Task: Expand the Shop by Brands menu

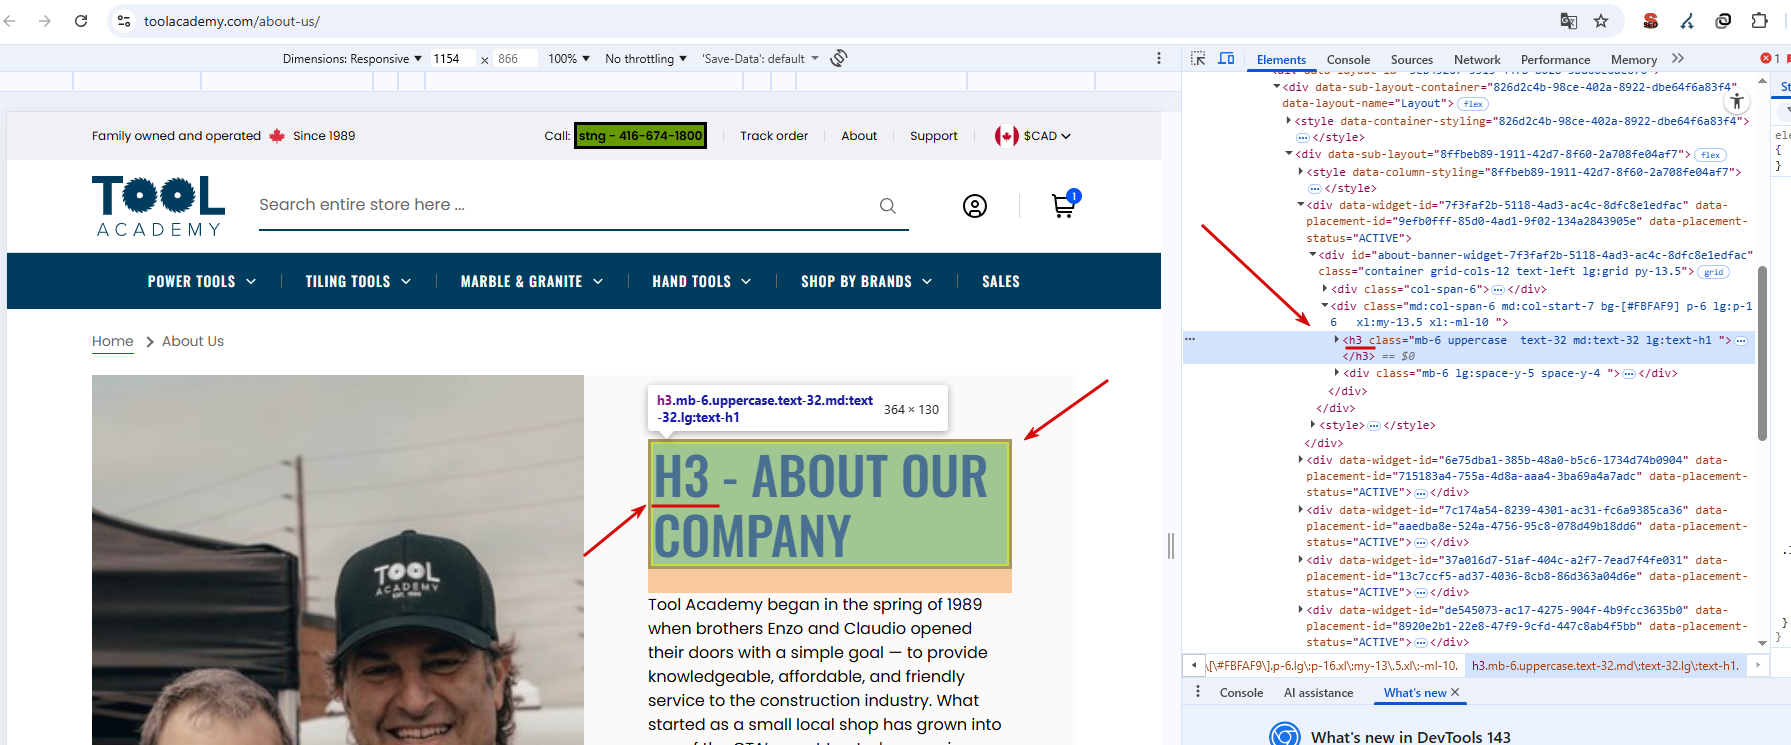Action: click(x=867, y=282)
